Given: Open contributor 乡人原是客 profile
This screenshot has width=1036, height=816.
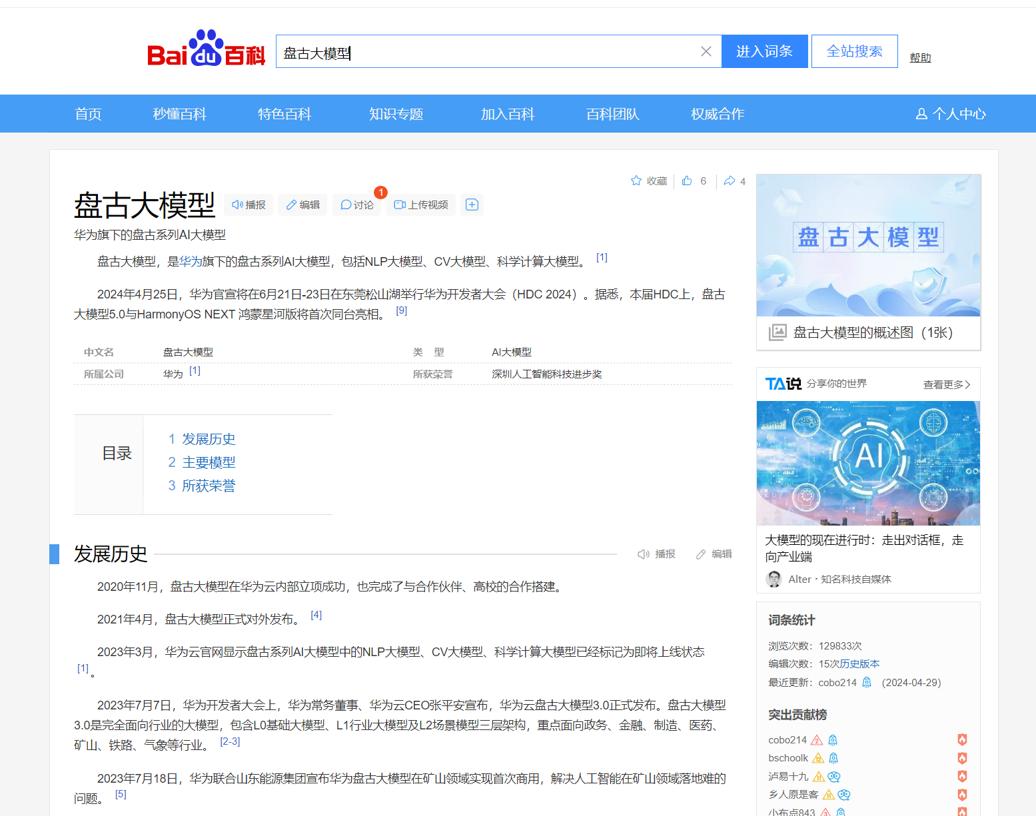Looking at the screenshot, I should [793, 794].
